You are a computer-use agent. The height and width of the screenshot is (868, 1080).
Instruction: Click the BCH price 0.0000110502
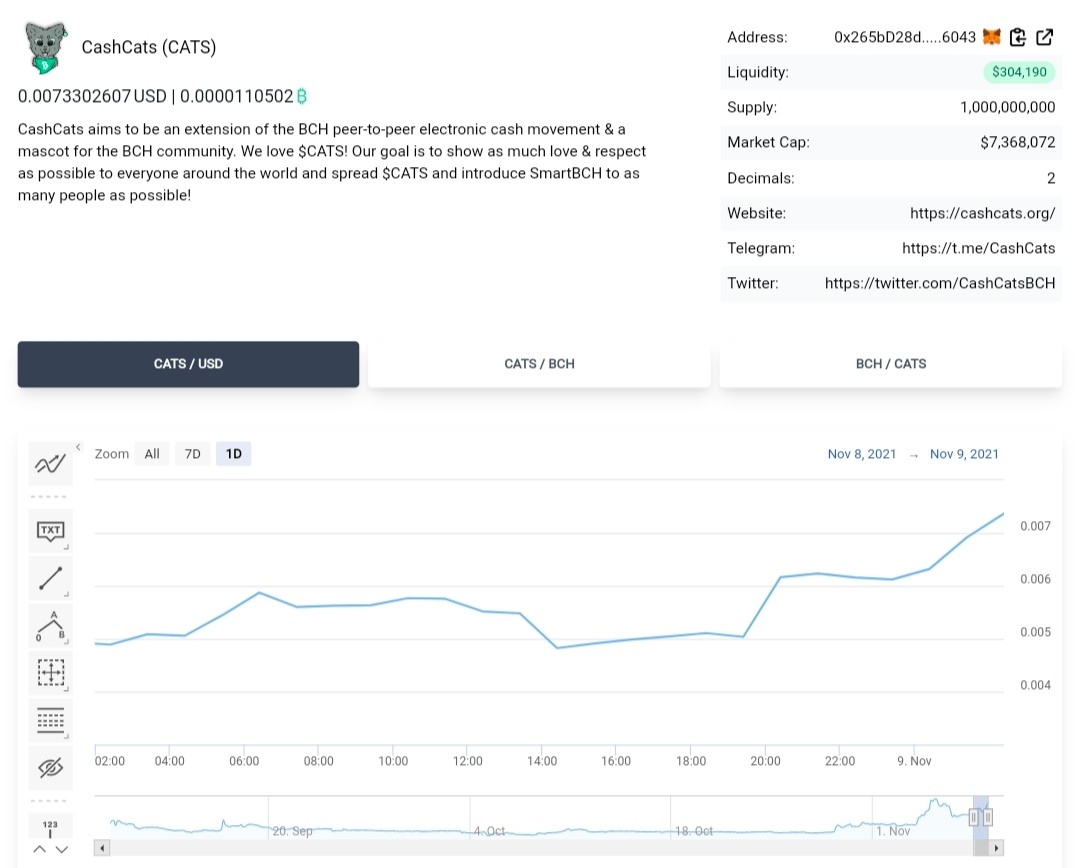(236, 96)
